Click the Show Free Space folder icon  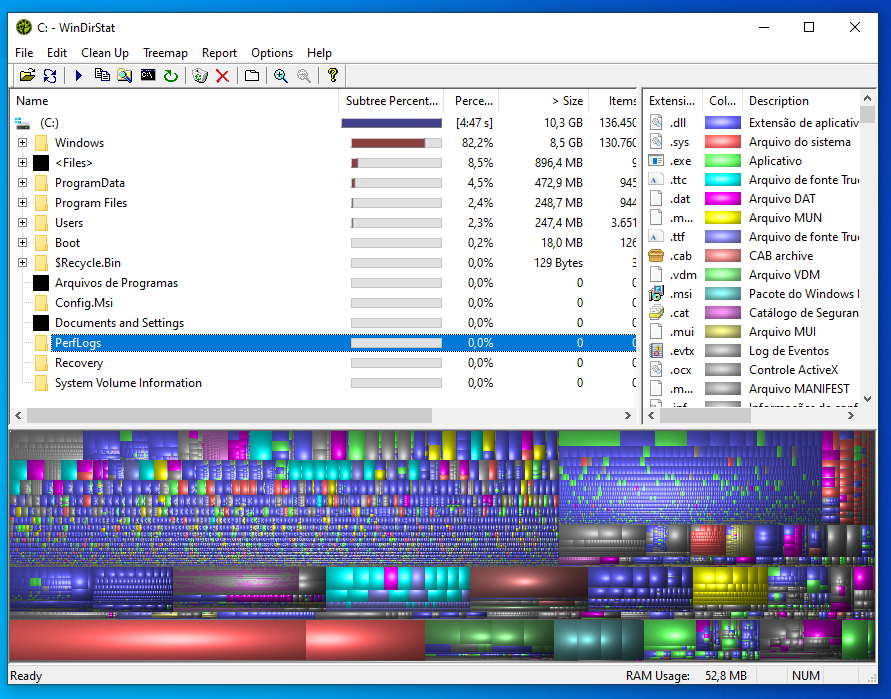coord(252,76)
